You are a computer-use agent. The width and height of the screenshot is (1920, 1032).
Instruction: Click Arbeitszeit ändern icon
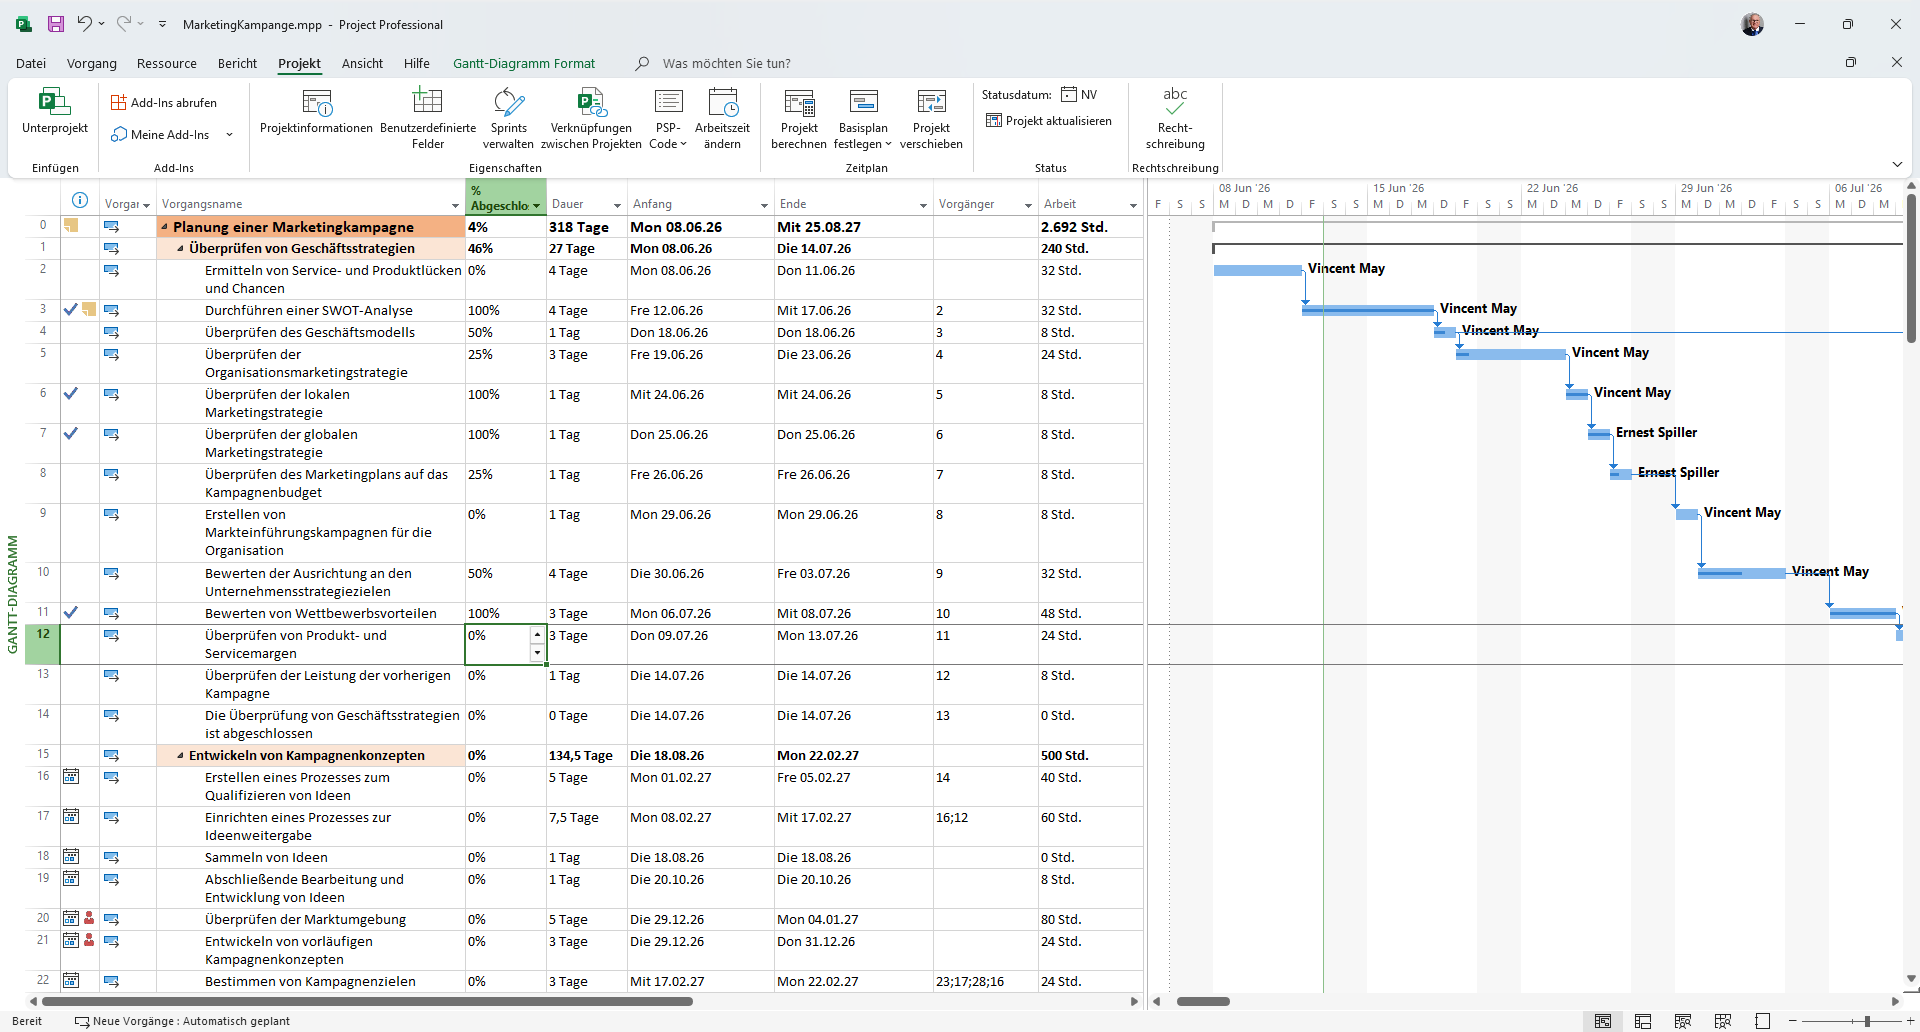tap(722, 102)
